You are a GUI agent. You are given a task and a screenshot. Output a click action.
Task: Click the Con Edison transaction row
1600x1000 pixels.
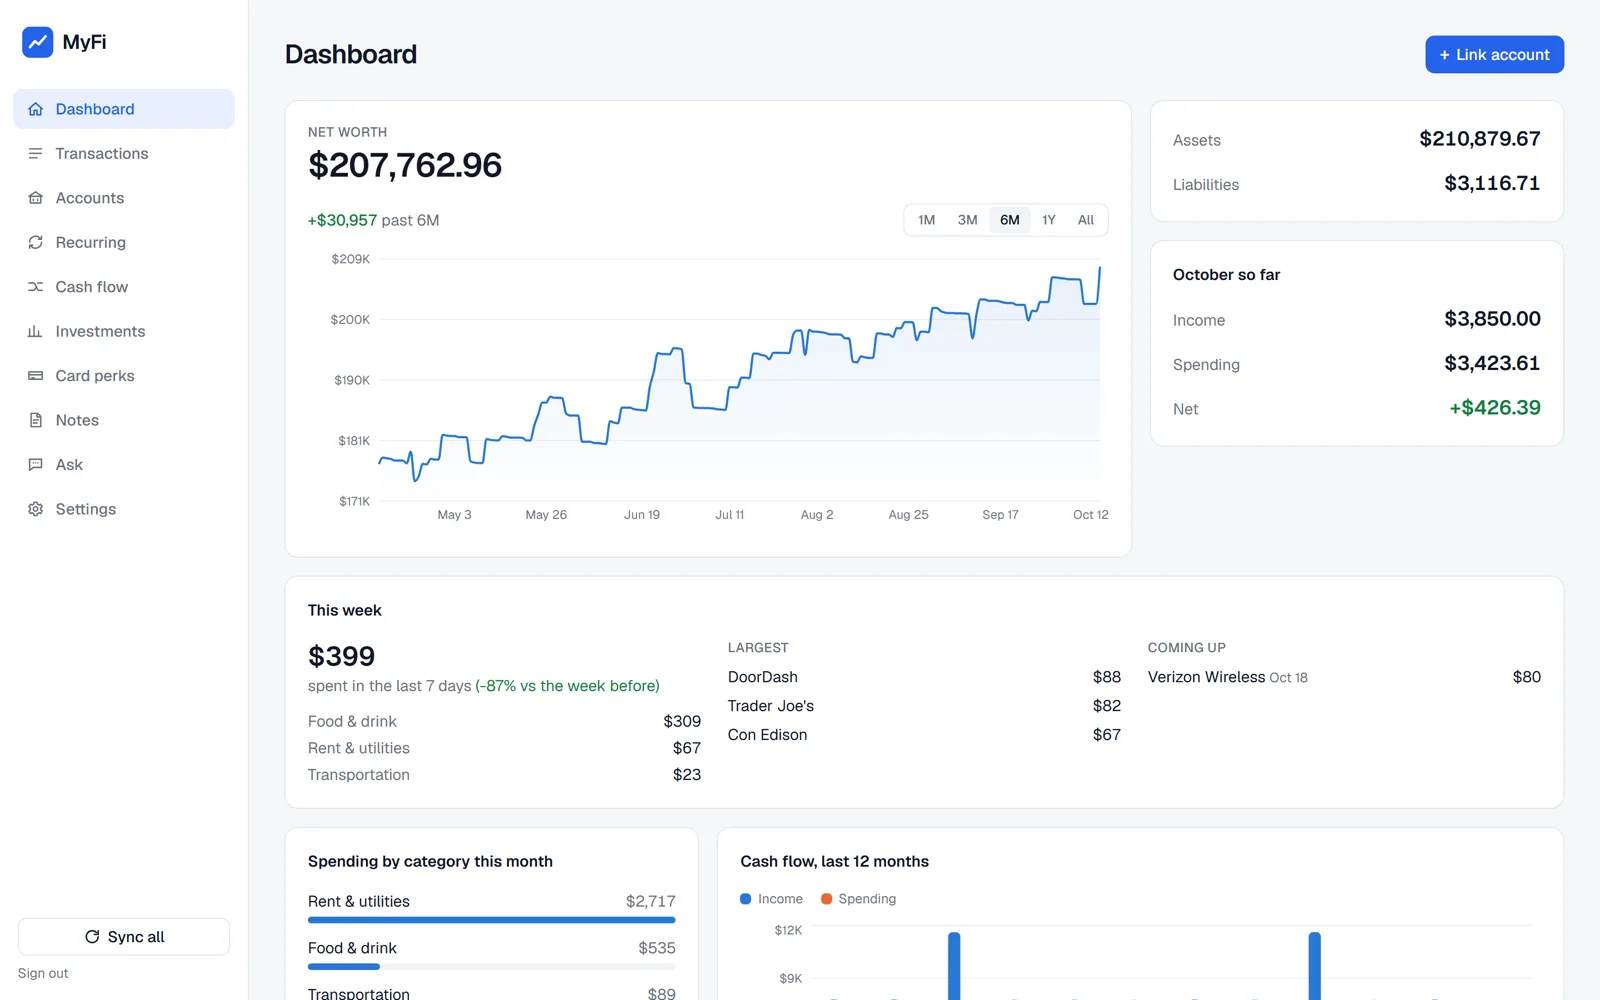pos(924,735)
